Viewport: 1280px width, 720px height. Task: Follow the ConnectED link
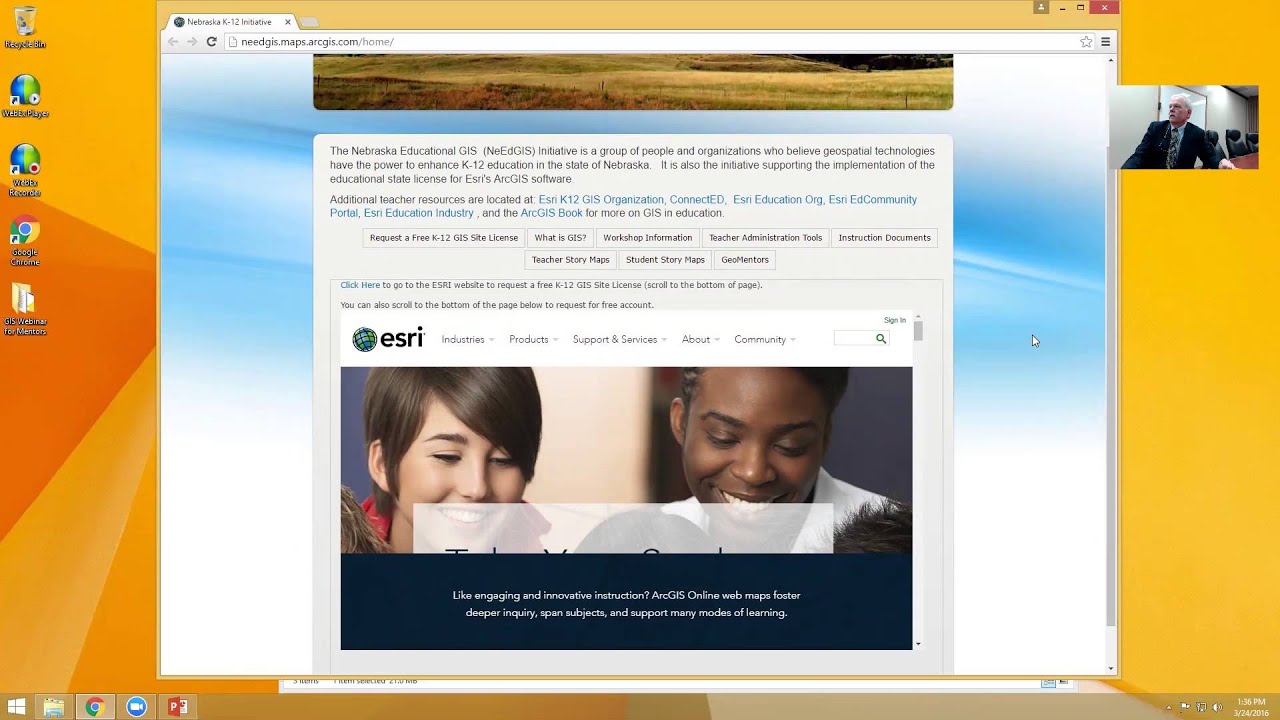click(x=697, y=200)
